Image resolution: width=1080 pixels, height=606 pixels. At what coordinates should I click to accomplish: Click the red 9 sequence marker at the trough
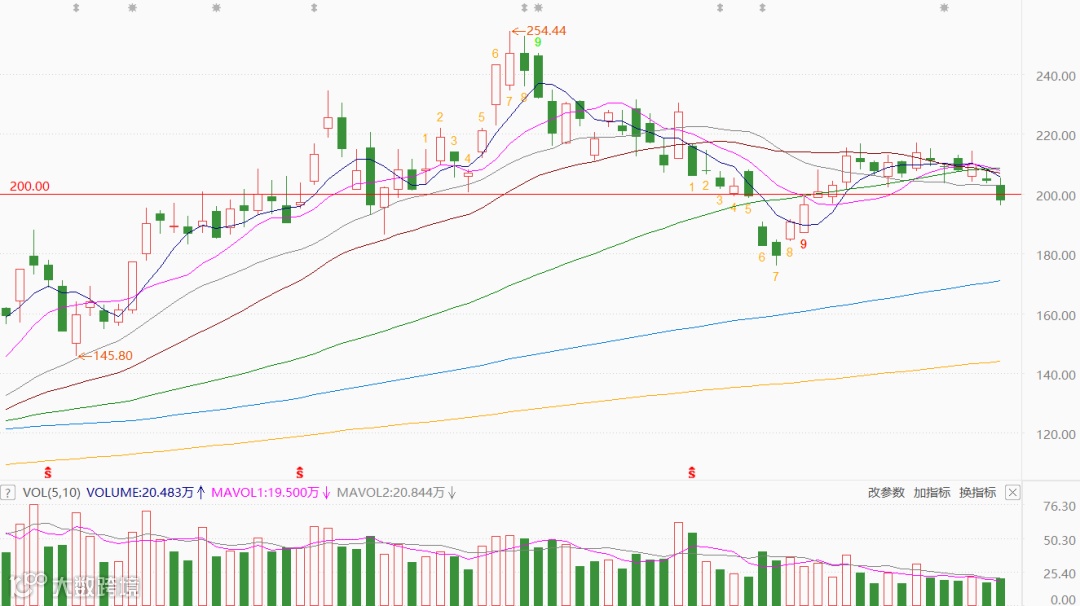tap(803, 244)
